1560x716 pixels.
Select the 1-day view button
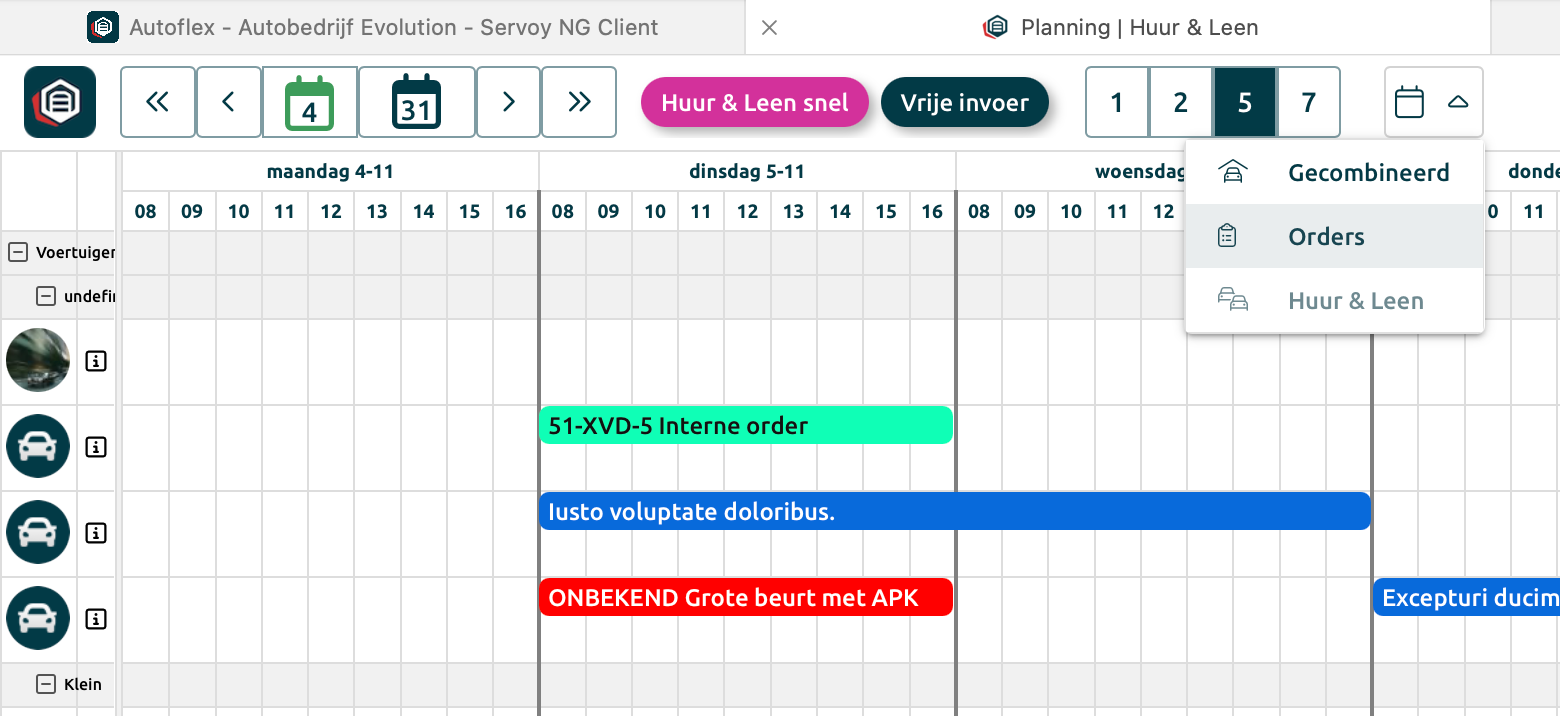pyautogui.click(x=1117, y=102)
